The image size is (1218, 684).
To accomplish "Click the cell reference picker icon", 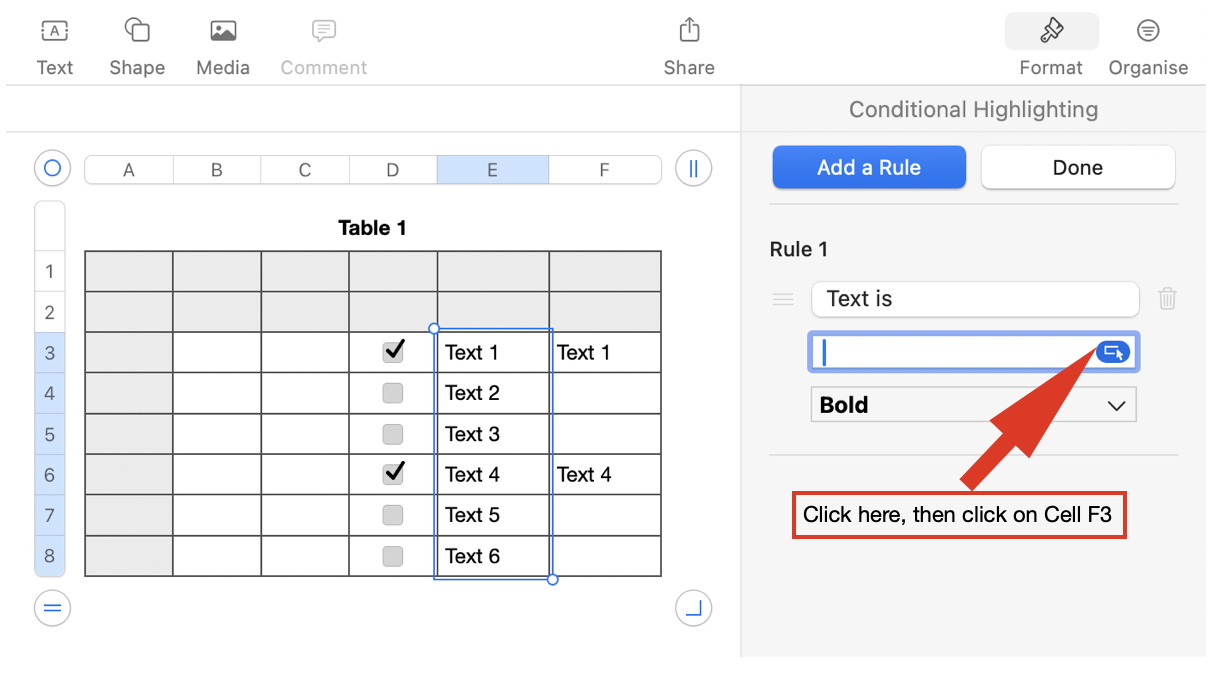I will pyautogui.click(x=1113, y=352).
